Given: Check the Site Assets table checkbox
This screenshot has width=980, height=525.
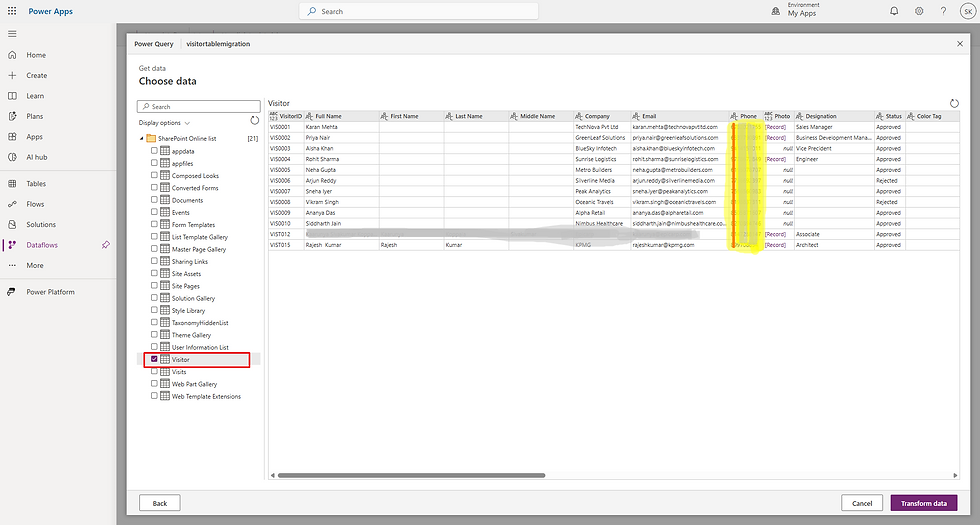Looking at the screenshot, I should click(x=154, y=273).
